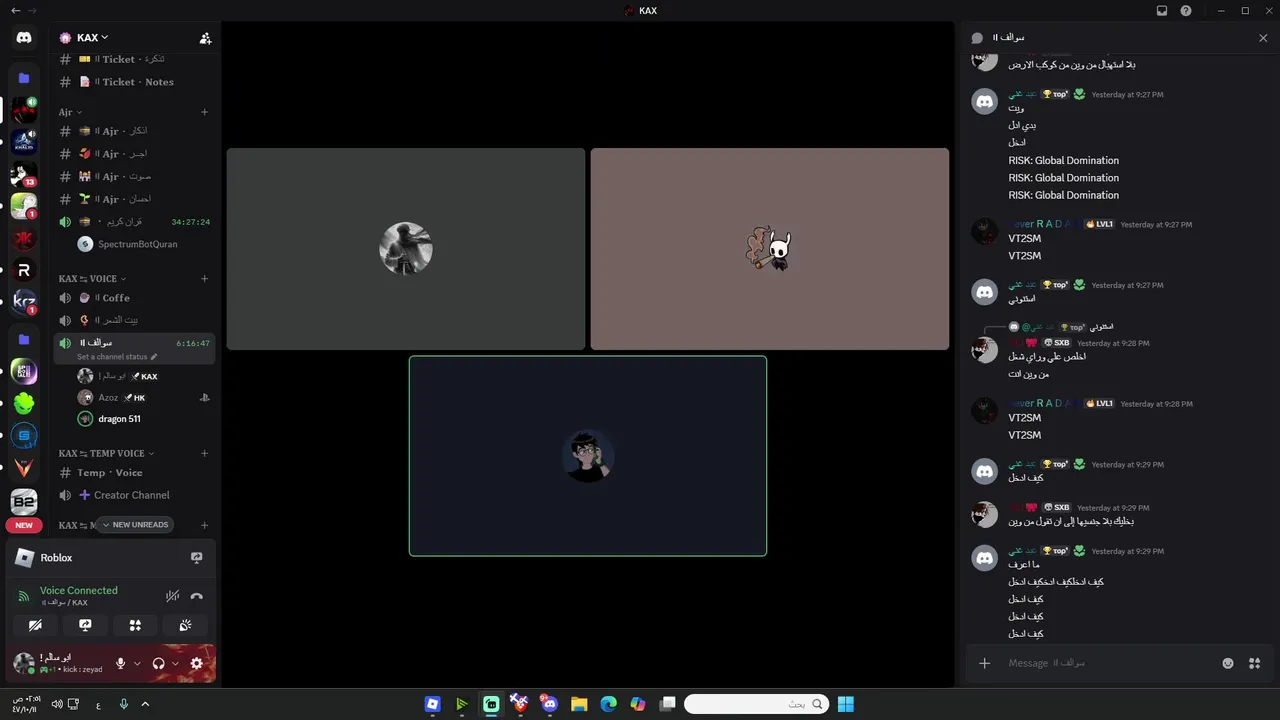
Task: Click the add attachment plus icon
Action: [984, 663]
